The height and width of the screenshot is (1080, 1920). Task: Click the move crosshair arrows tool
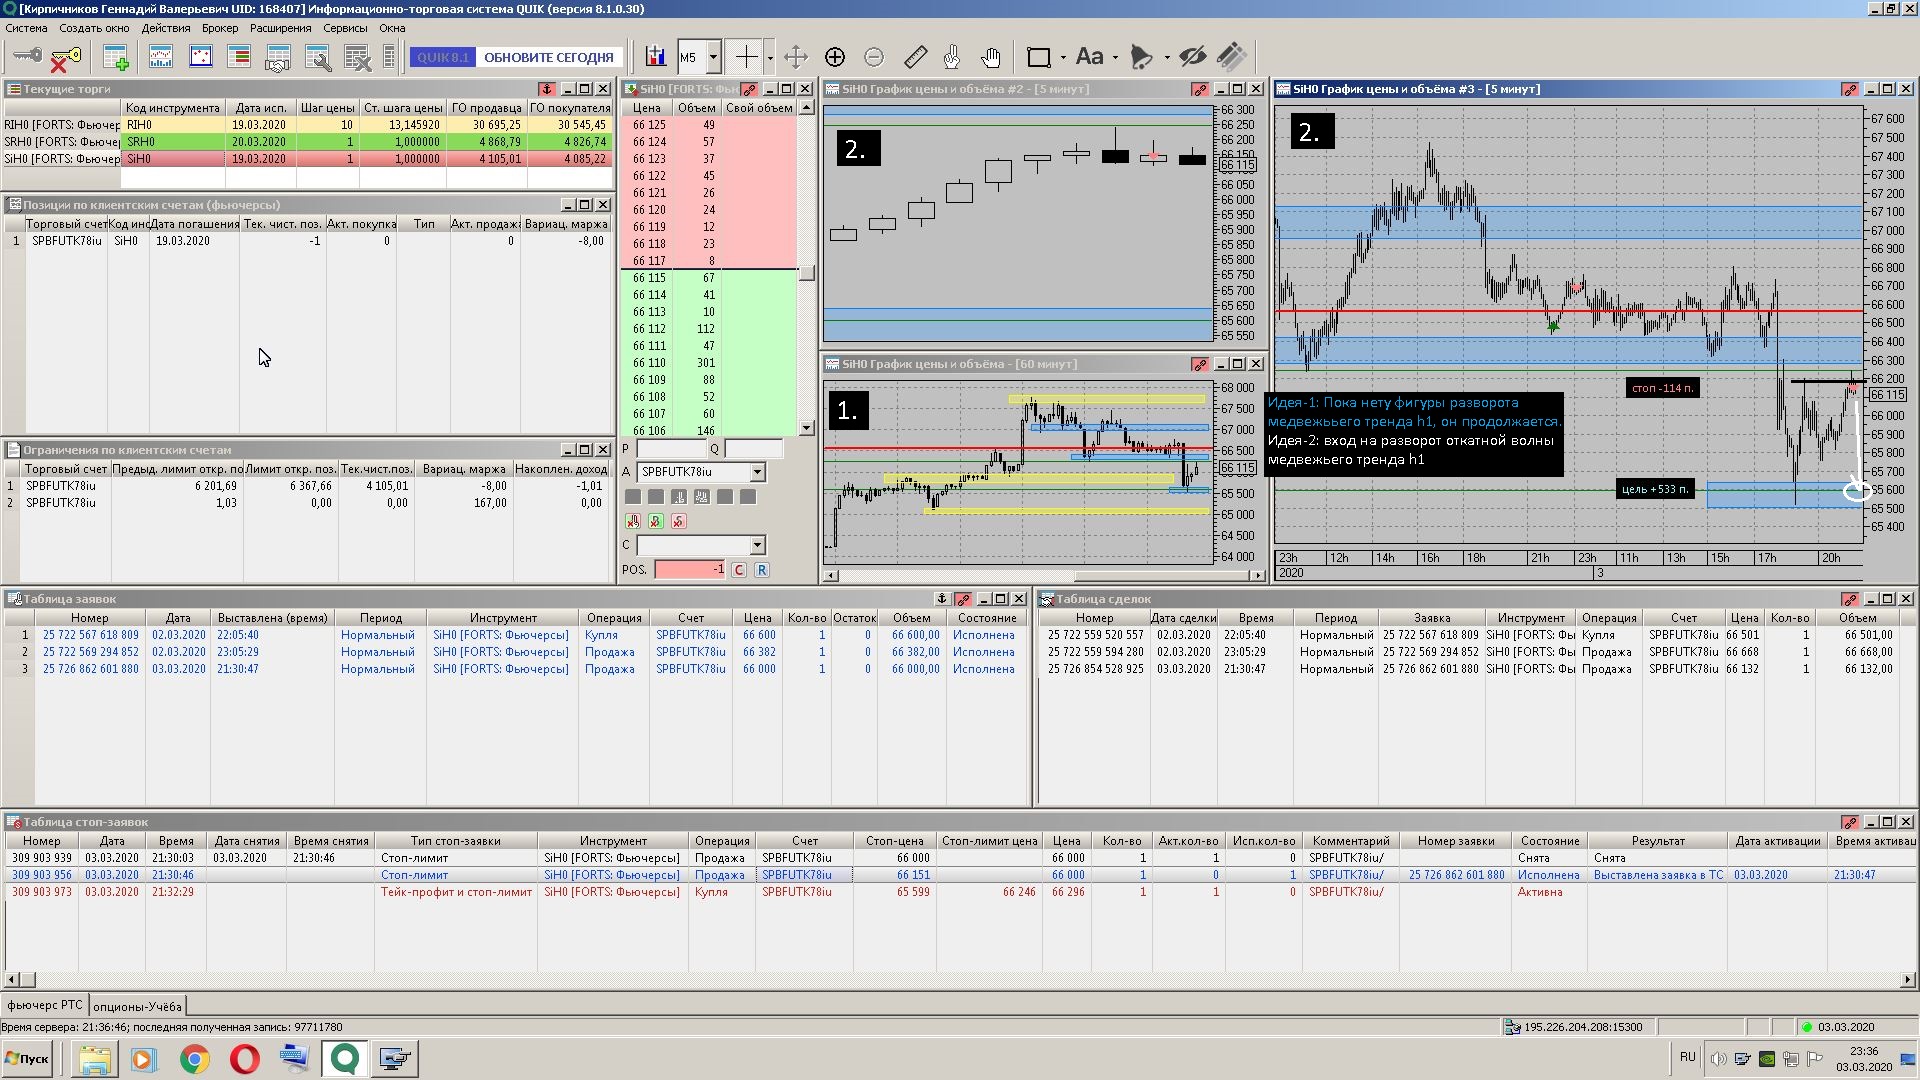point(796,57)
